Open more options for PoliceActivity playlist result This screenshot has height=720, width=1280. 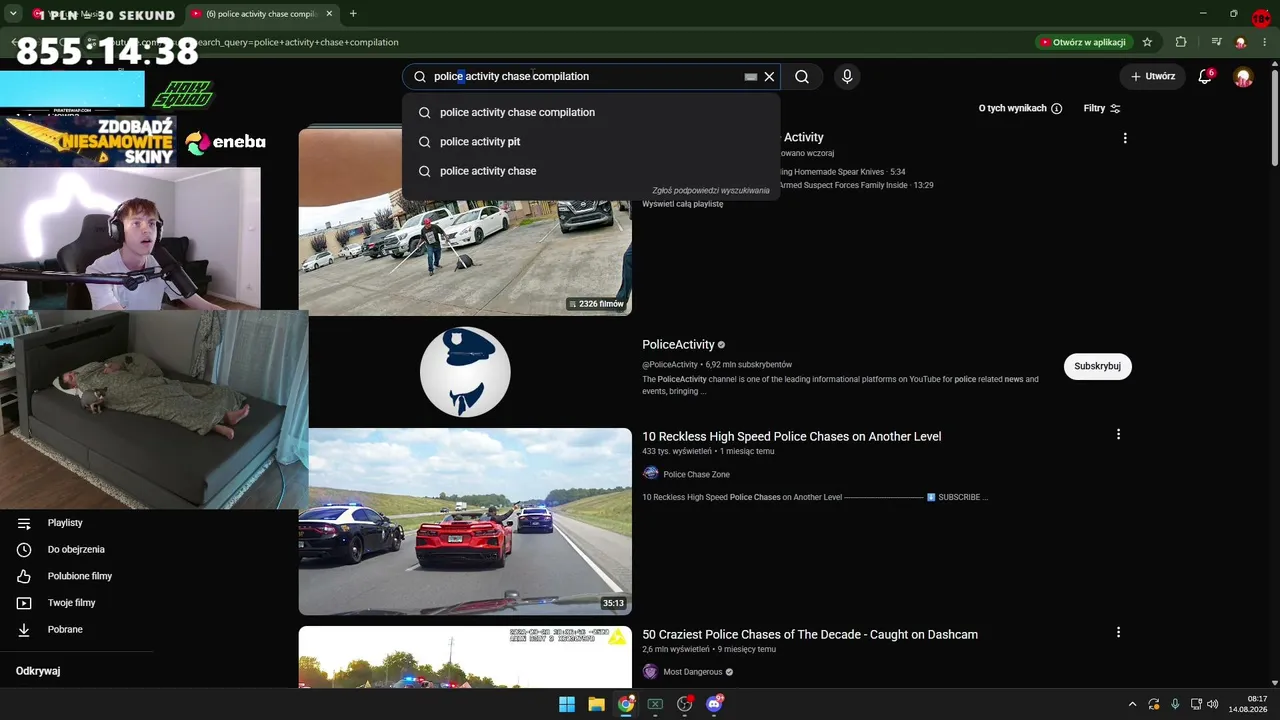1125,138
